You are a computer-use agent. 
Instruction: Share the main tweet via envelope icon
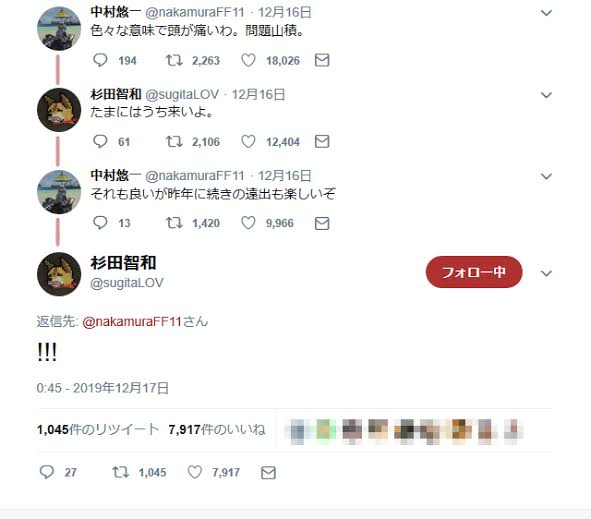pos(268,473)
